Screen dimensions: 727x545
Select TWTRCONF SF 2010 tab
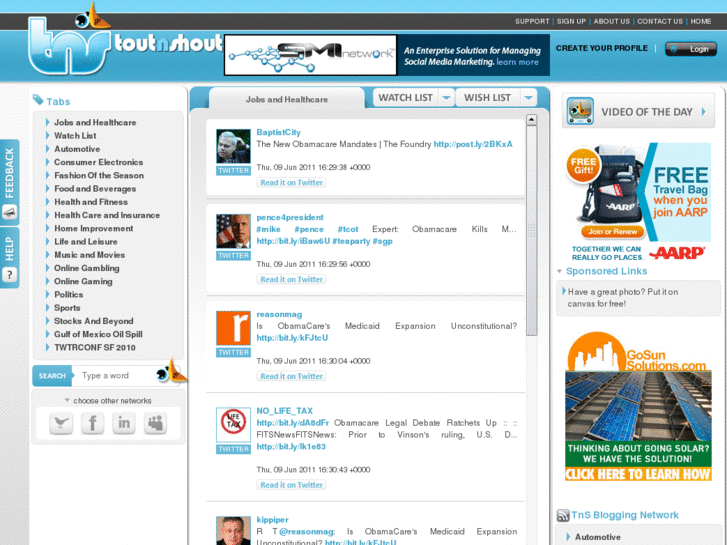(95, 347)
